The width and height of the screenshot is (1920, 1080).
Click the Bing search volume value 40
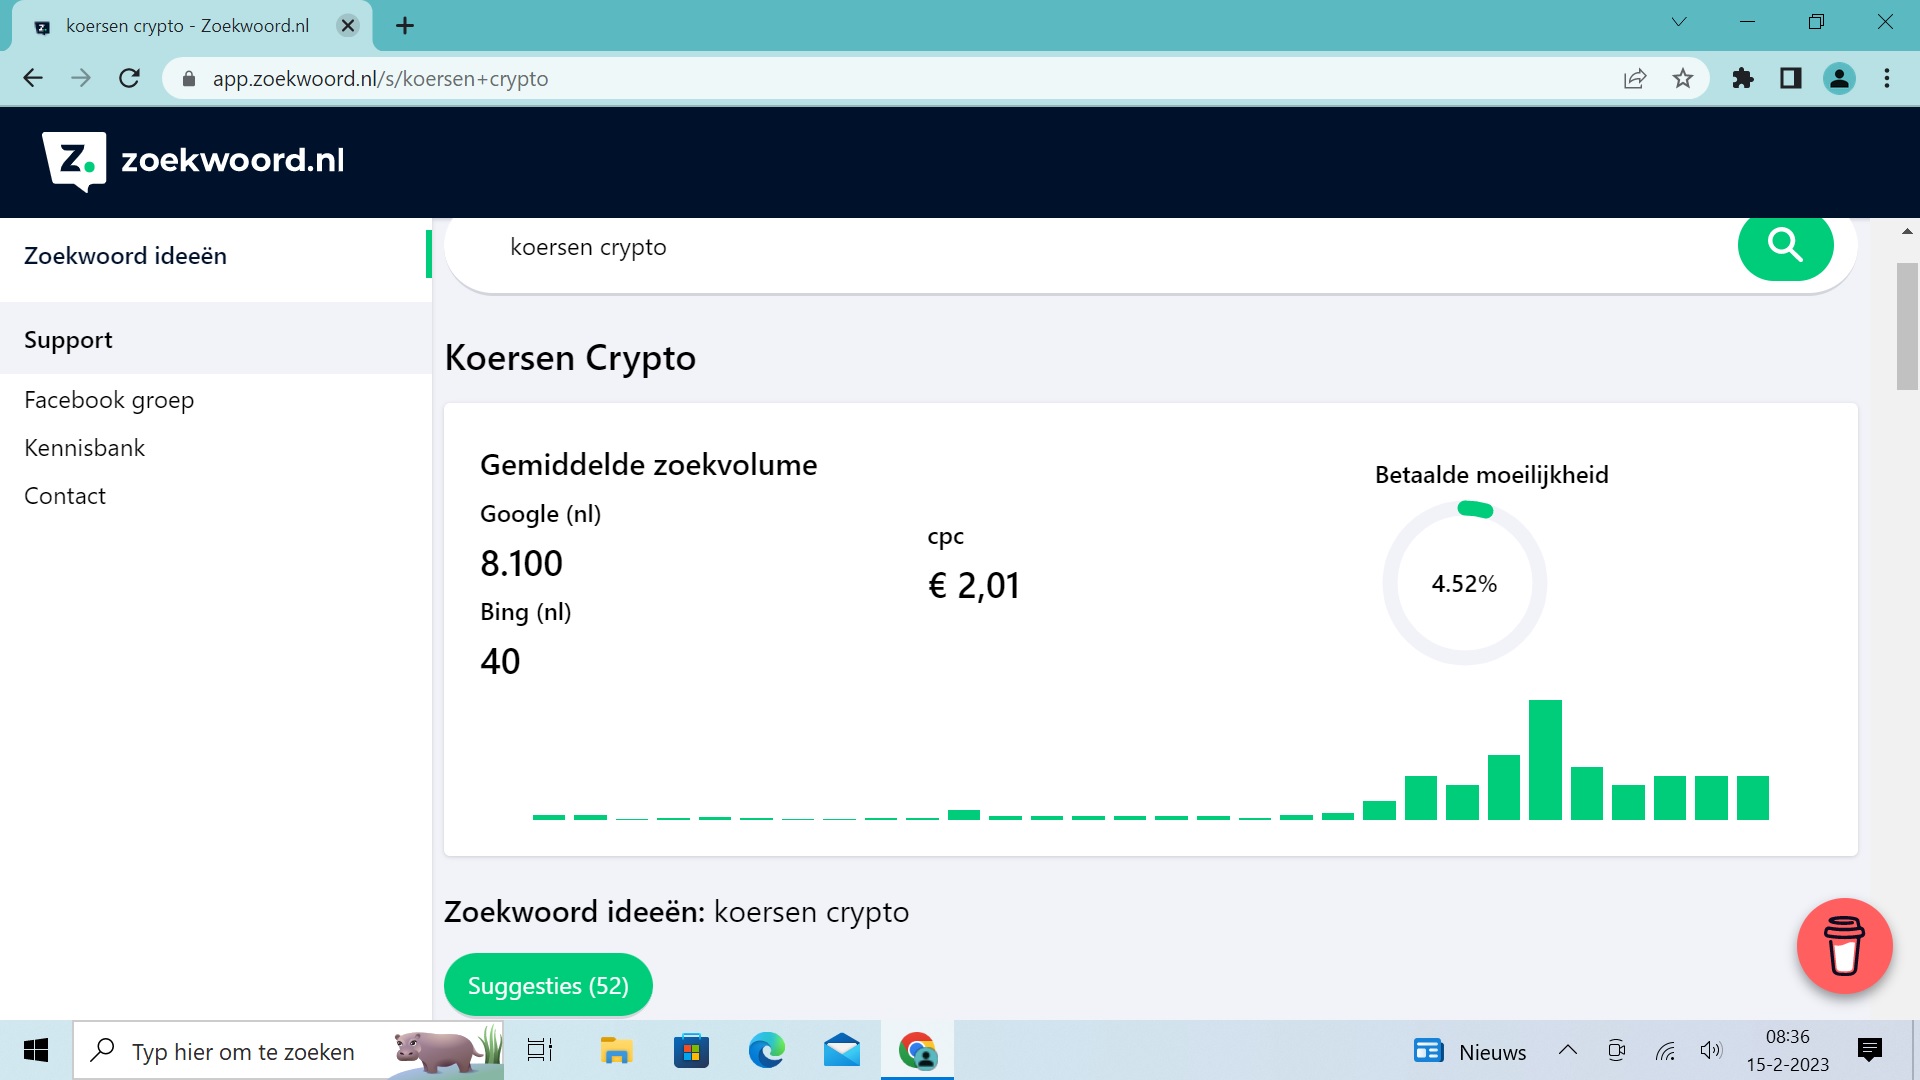[x=500, y=661]
